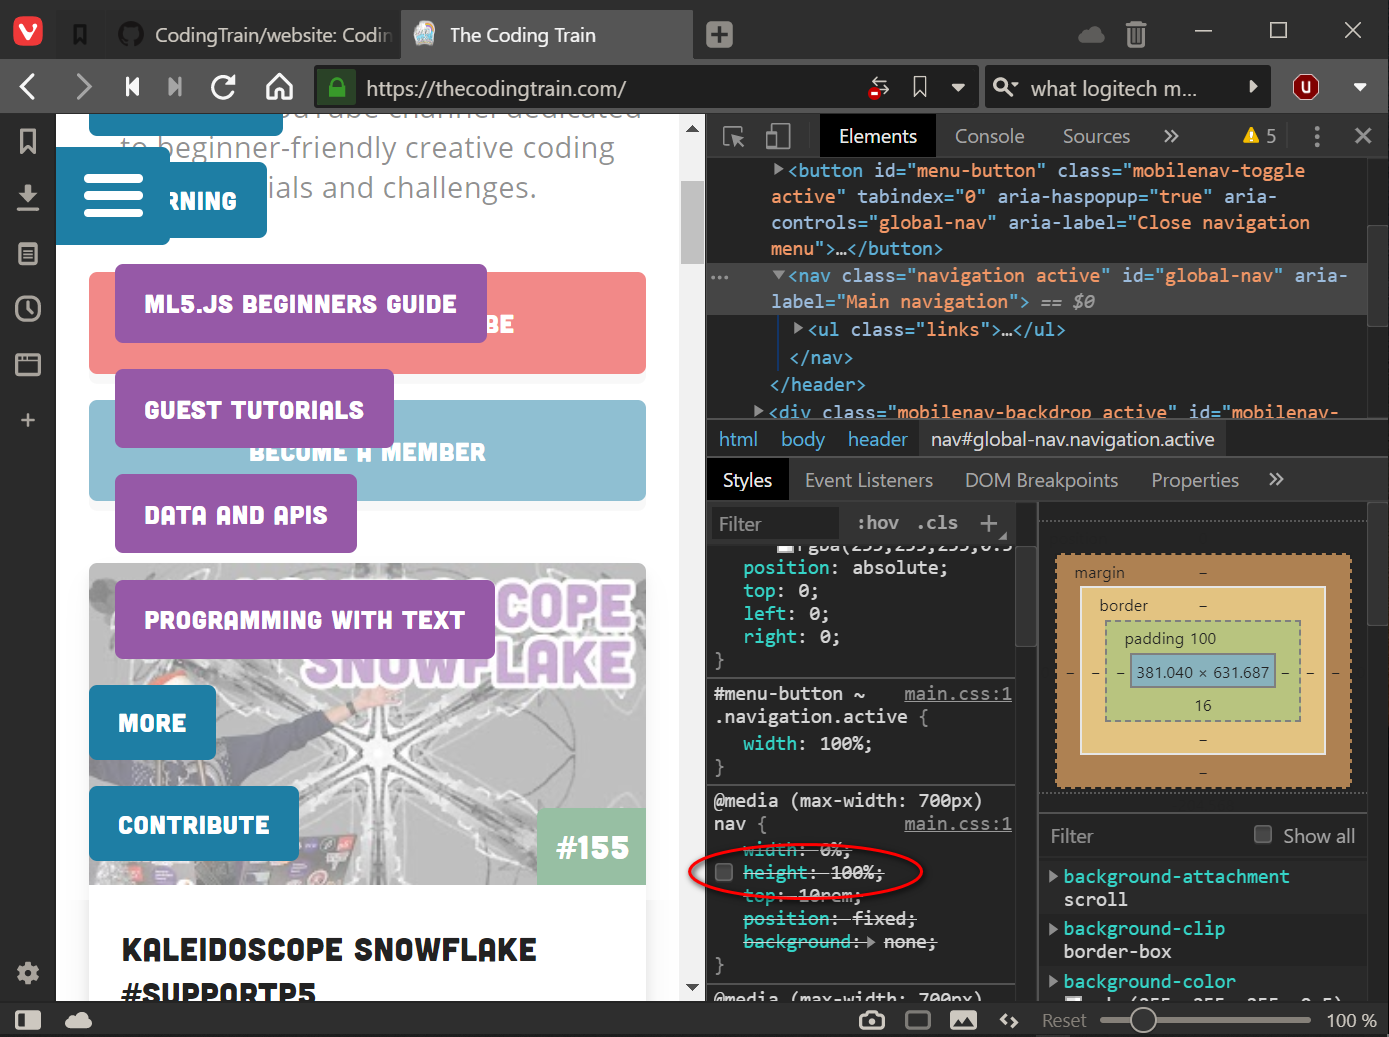Switch to the Console tab

click(x=988, y=136)
